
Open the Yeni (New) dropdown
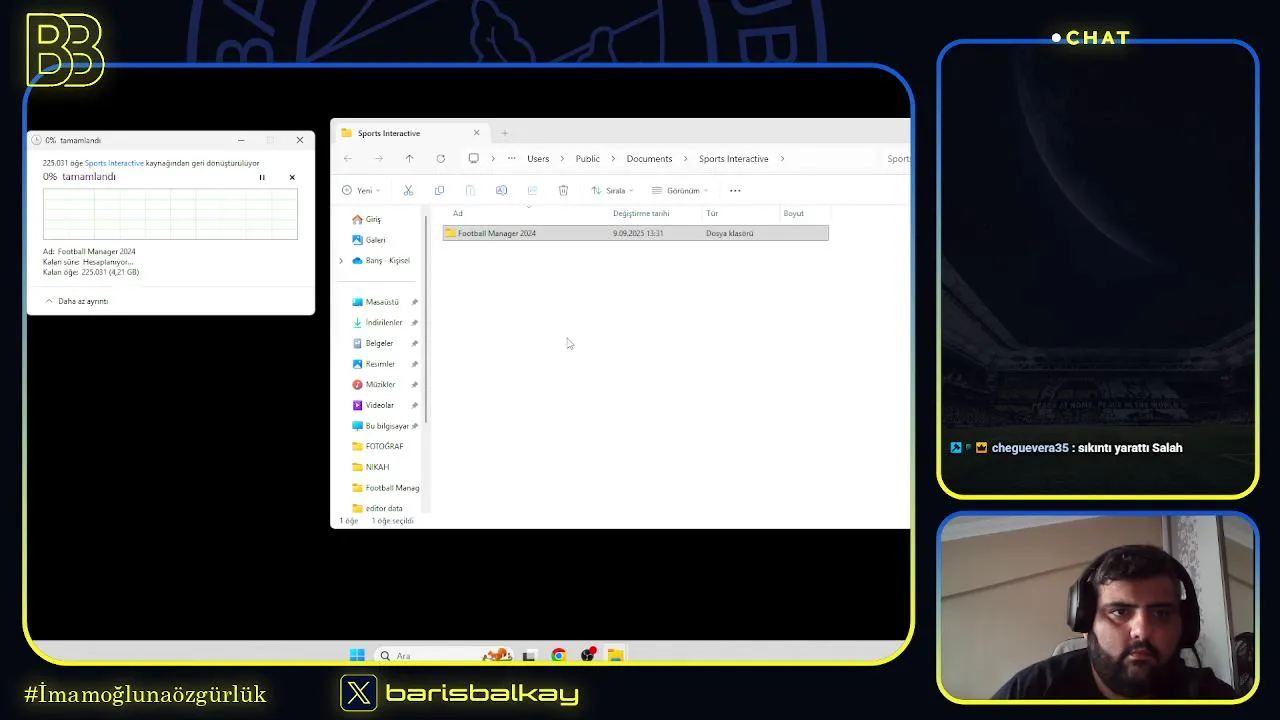point(360,191)
